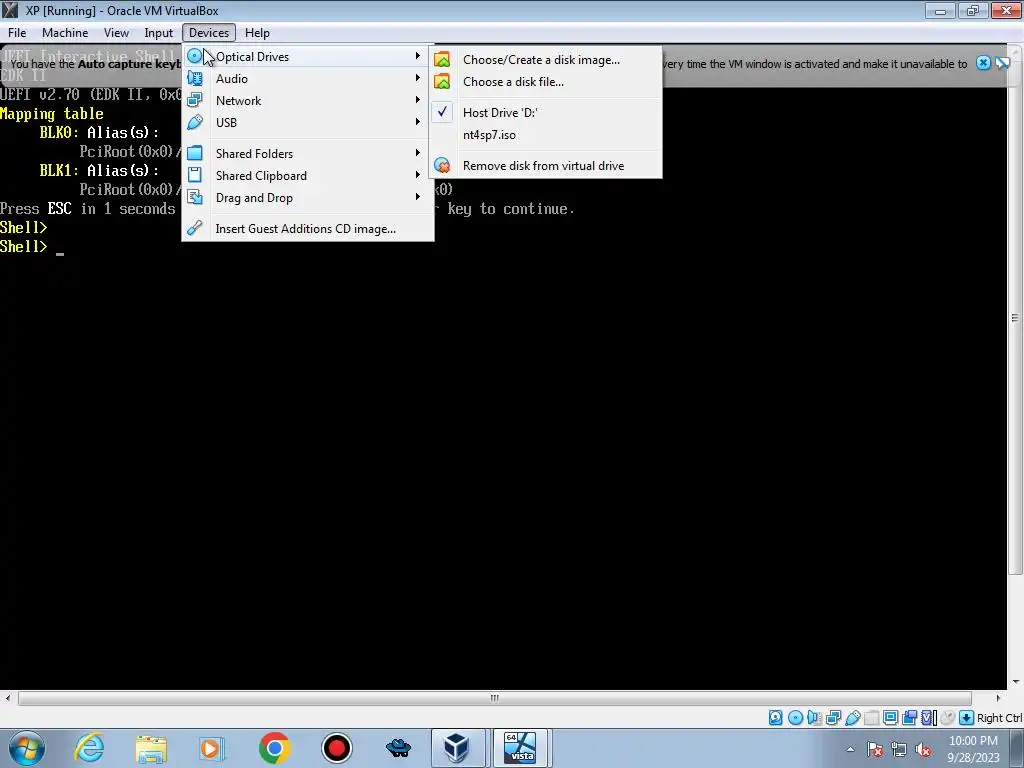
Task: Open Windows Media Player from the taskbar
Action: [x=212, y=748]
